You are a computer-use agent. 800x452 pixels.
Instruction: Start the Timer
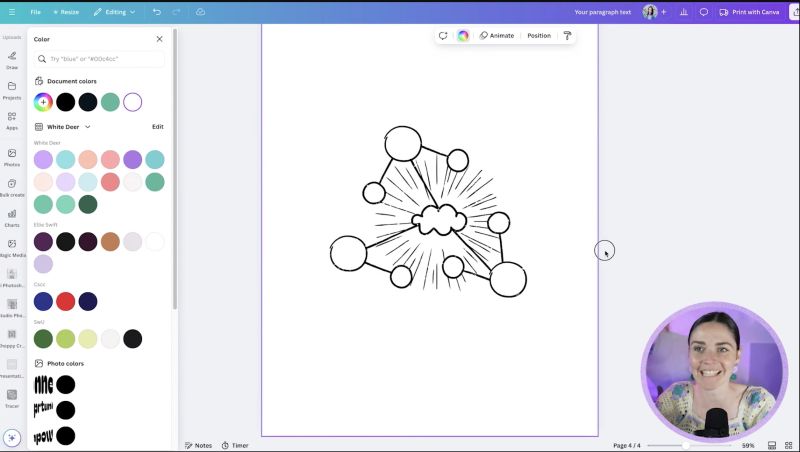coord(235,445)
